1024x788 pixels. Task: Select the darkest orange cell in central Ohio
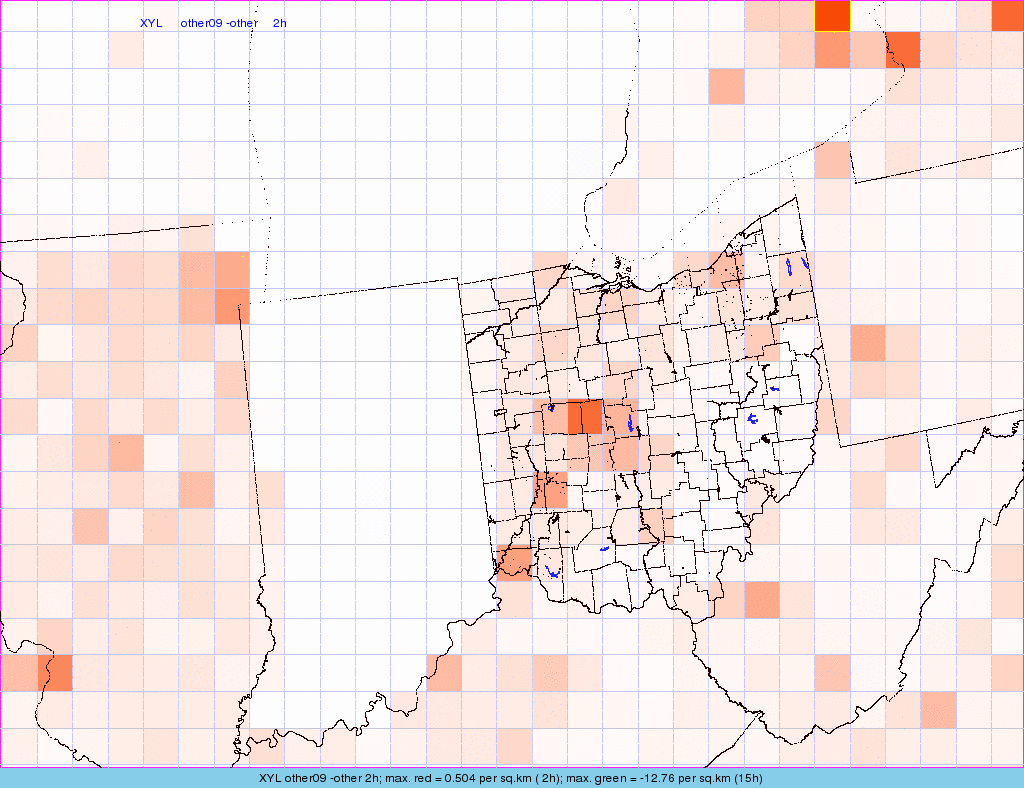click(x=585, y=416)
